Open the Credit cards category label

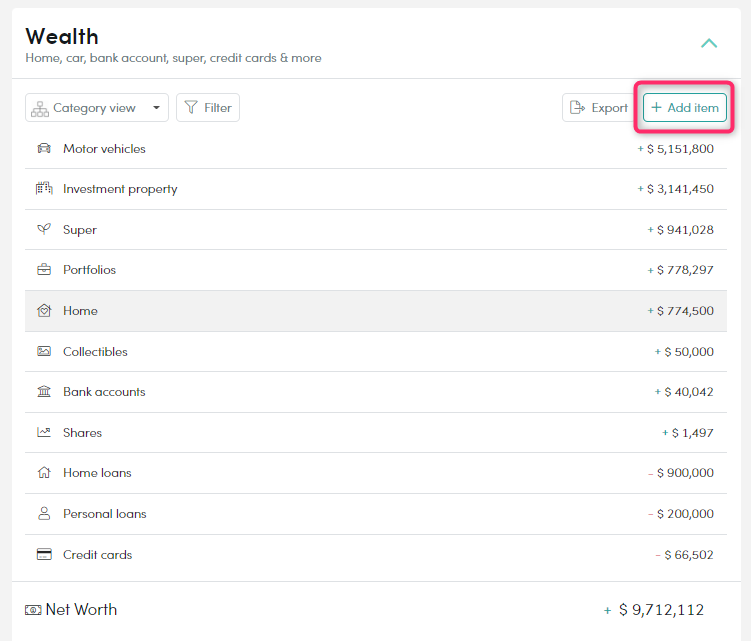[x=97, y=555]
